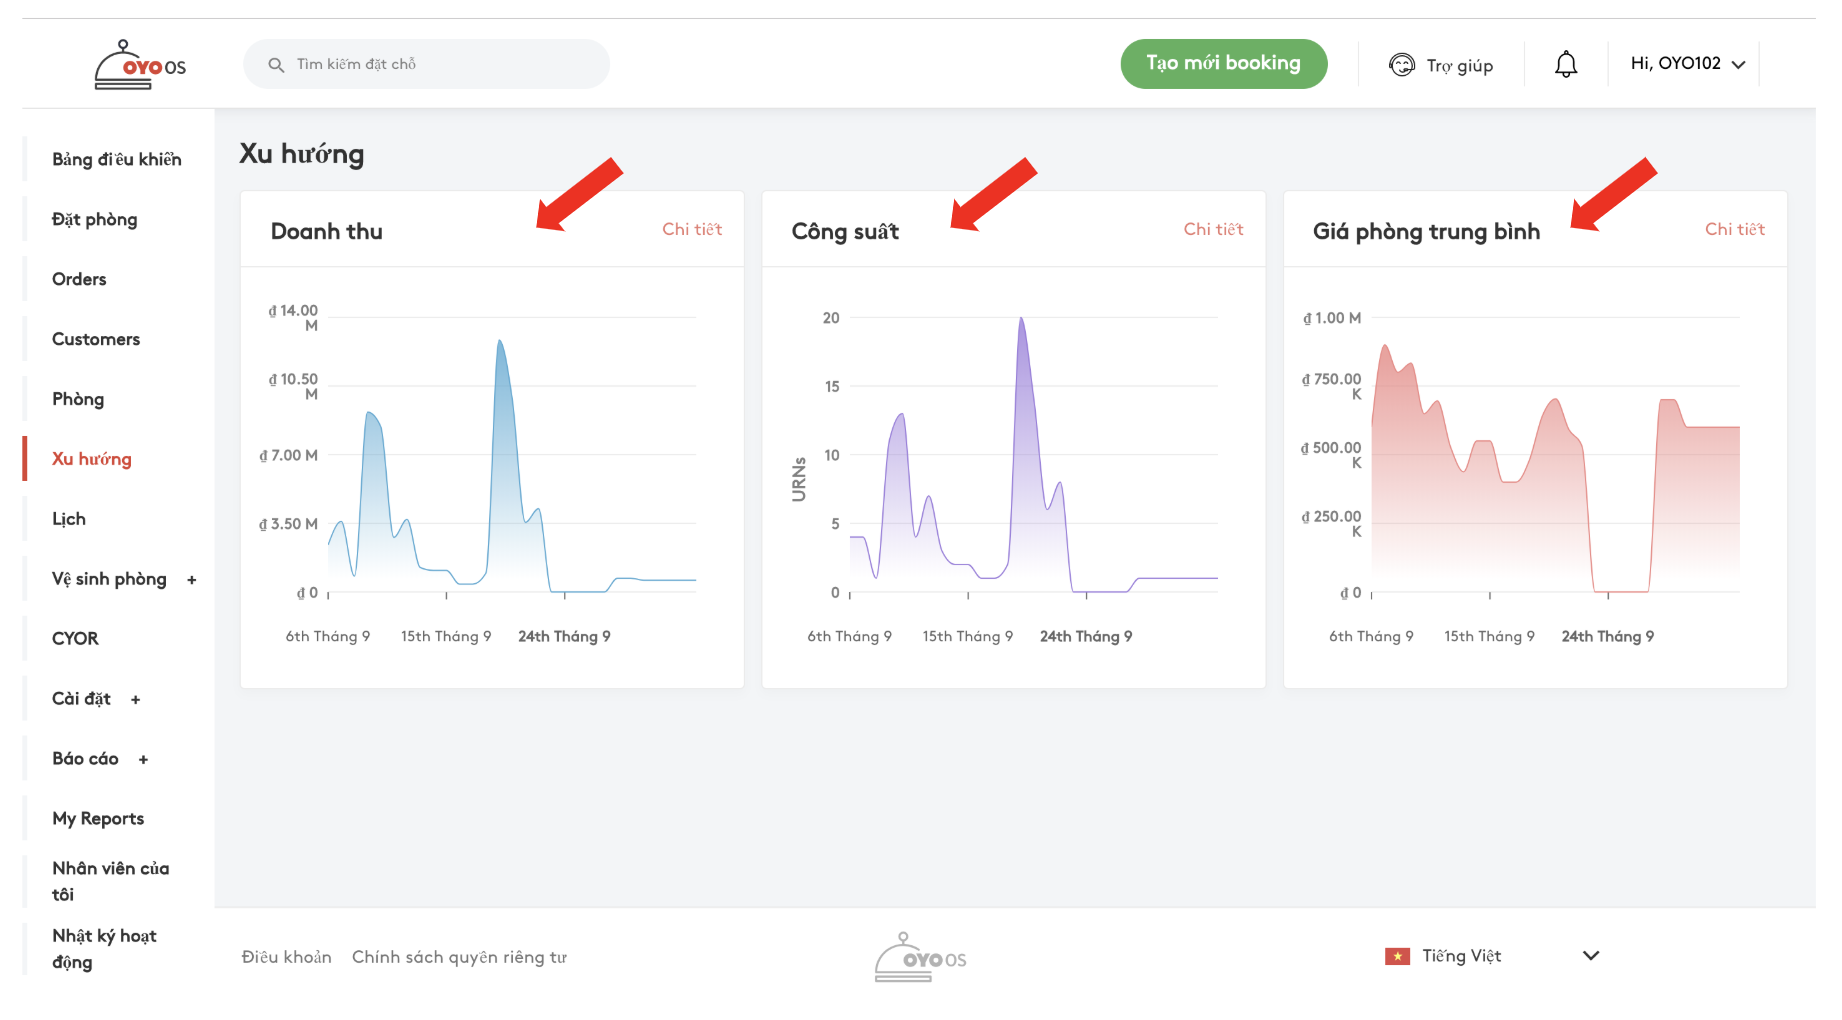Open Nhật ký hoạt động menu item

105,949
